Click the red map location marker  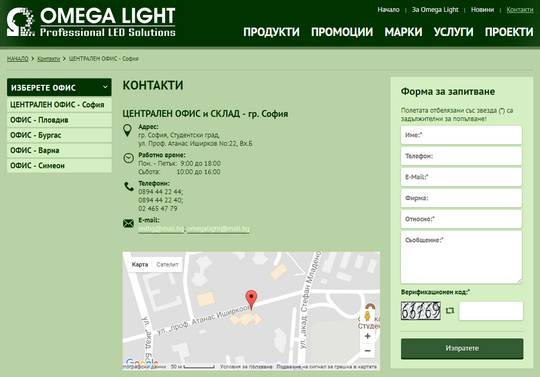coord(251,300)
